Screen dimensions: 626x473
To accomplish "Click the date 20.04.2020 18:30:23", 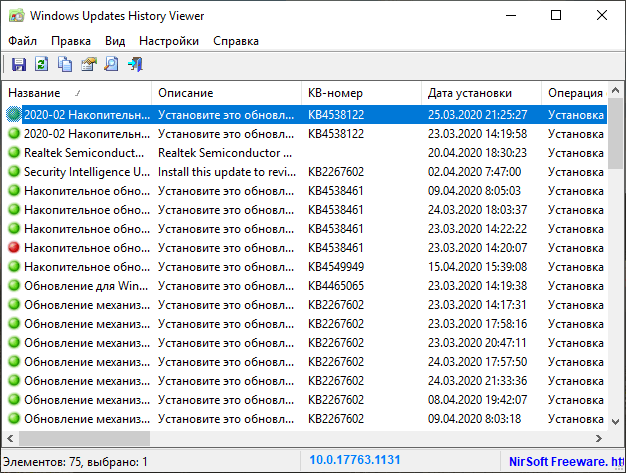I will coord(477,152).
